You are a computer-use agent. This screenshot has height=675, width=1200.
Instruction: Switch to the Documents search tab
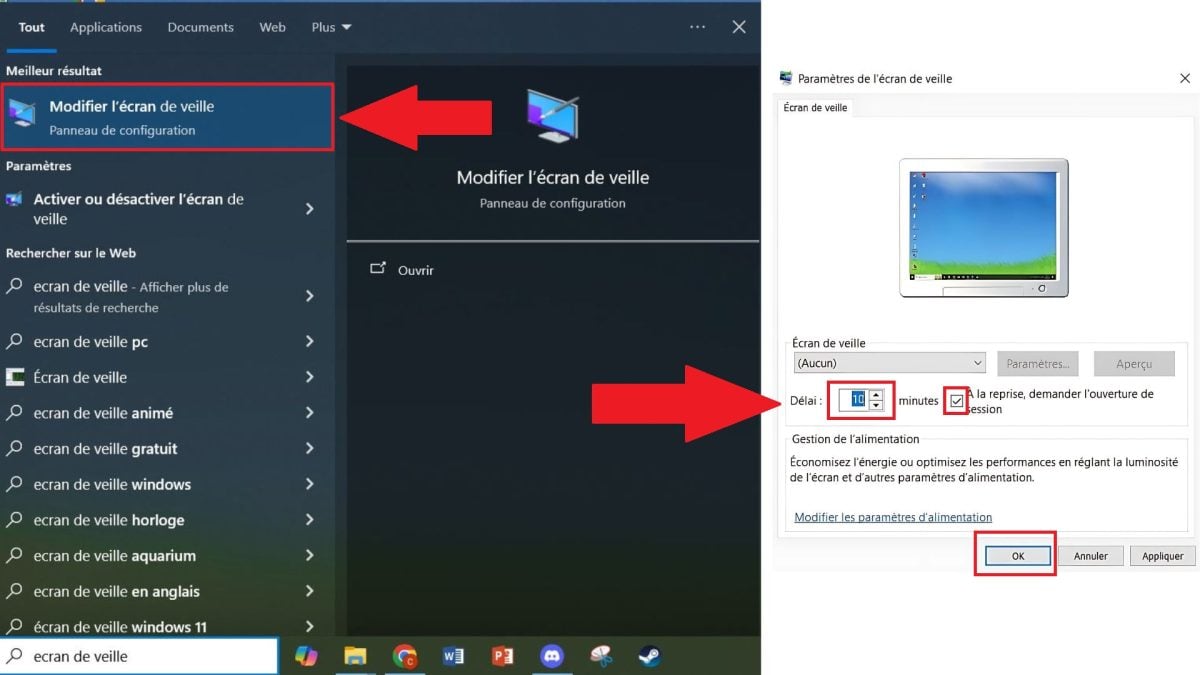point(200,27)
